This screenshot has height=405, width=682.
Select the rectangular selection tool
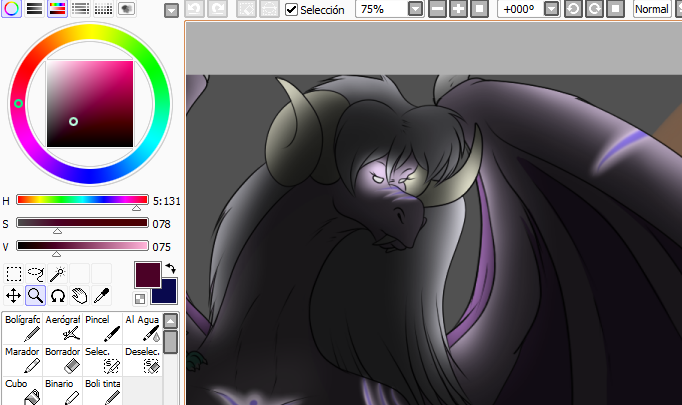pyautogui.click(x=13, y=274)
